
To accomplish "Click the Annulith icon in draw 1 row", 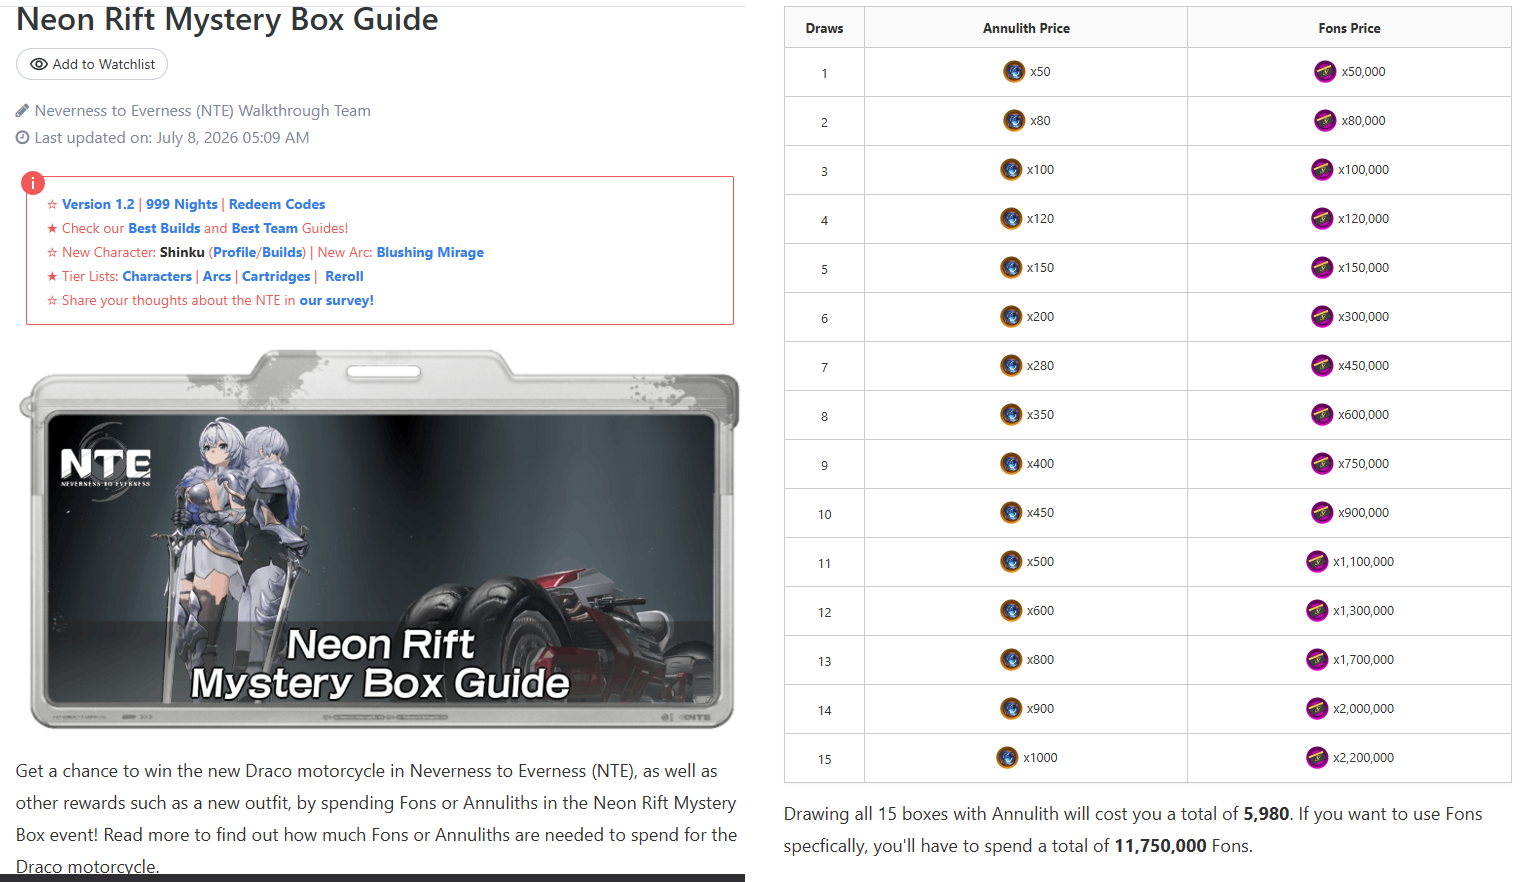I will (1014, 71).
